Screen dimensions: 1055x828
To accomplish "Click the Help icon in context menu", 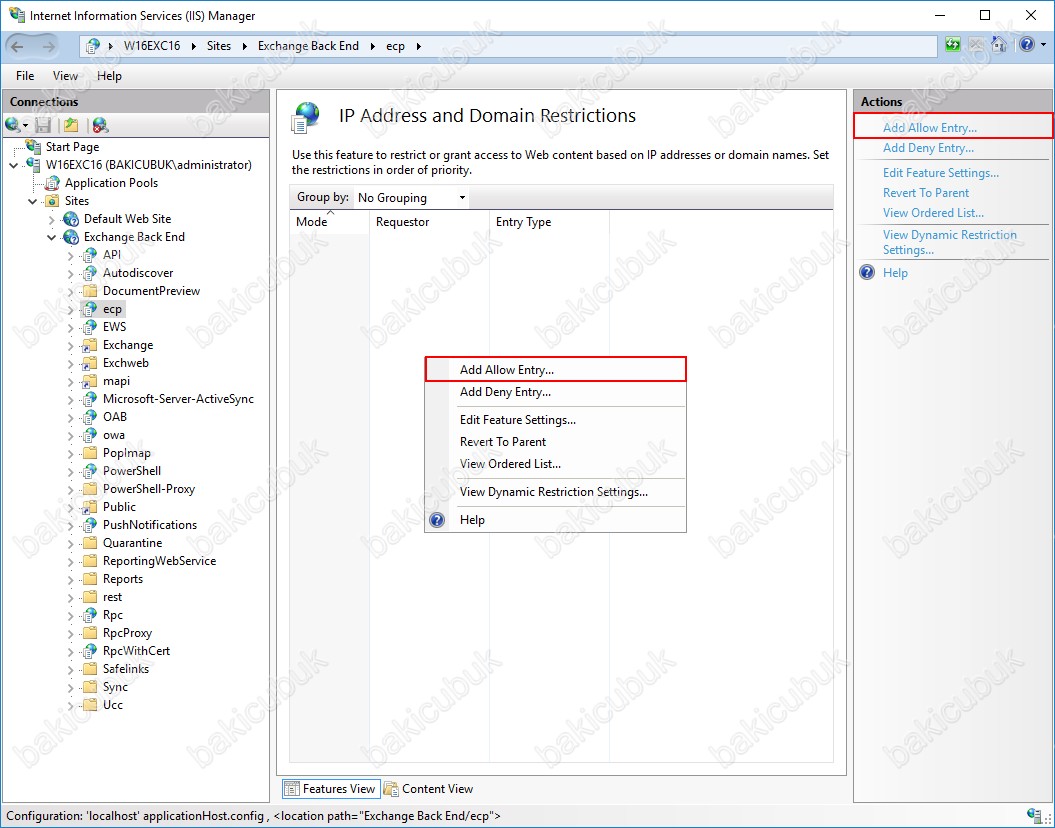I will [437, 520].
